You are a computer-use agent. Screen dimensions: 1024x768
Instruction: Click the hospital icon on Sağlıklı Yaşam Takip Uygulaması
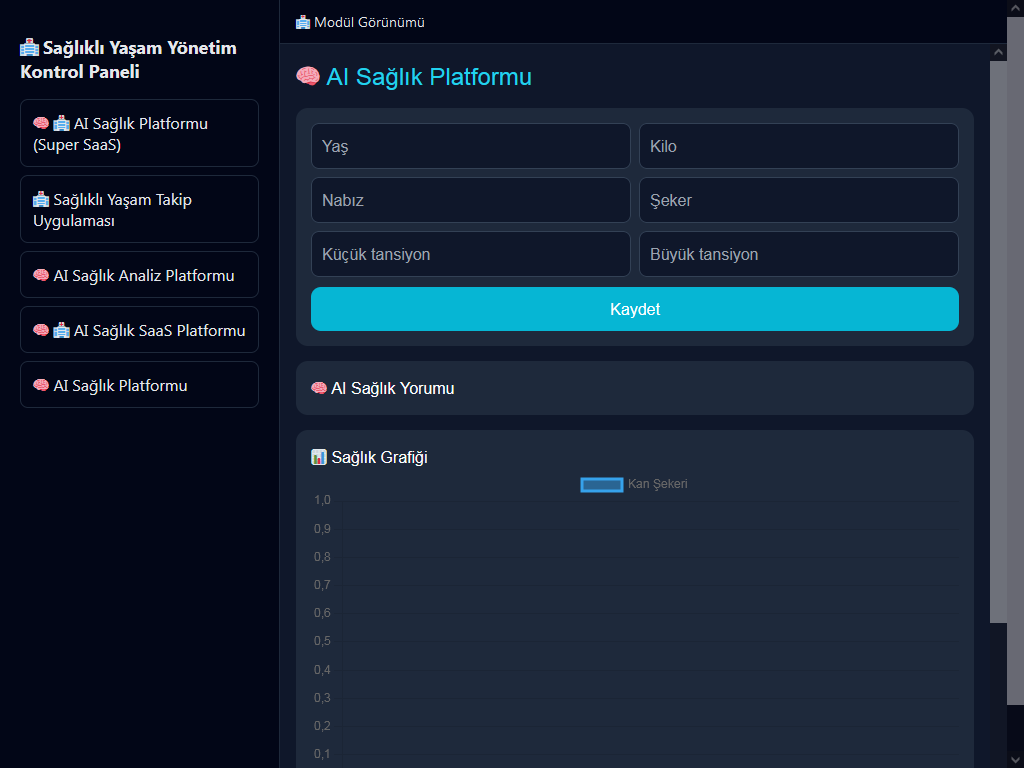[41, 199]
